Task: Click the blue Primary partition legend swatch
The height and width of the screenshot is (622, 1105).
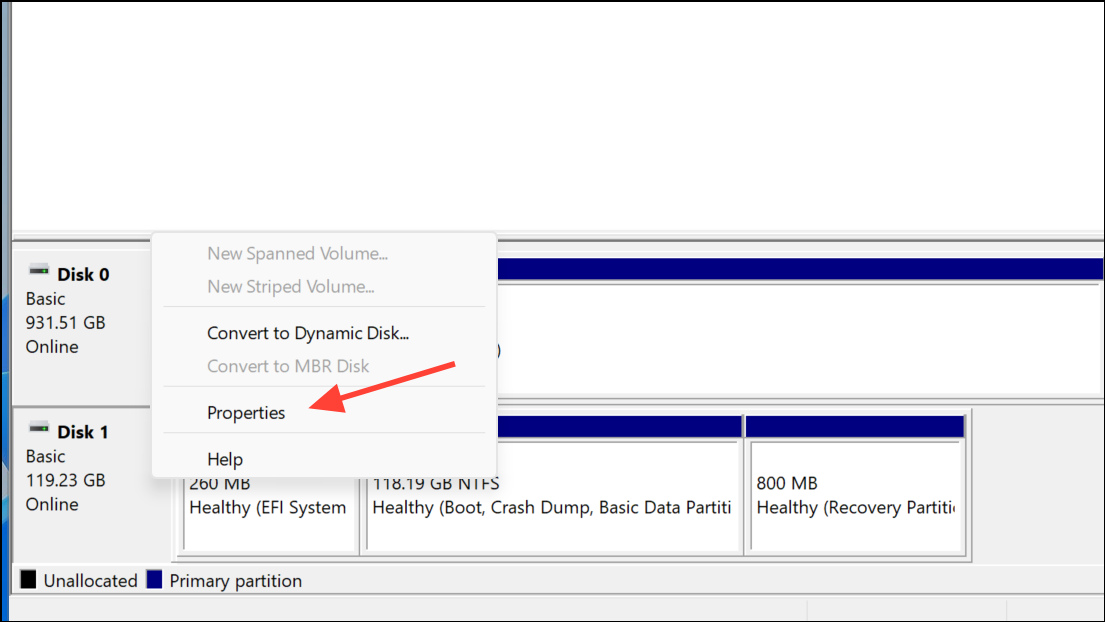Action: pyautogui.click(x=155, y=580)
